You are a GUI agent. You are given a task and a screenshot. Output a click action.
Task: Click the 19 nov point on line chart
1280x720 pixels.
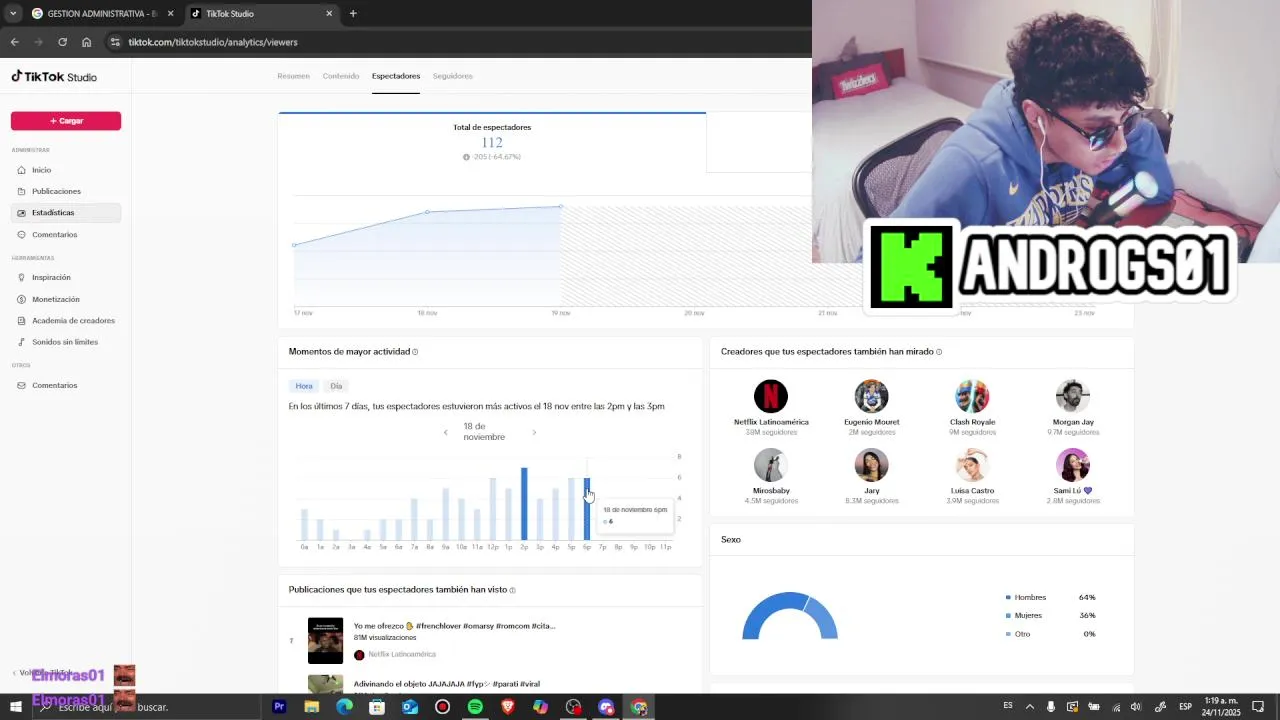click(561, 206)
